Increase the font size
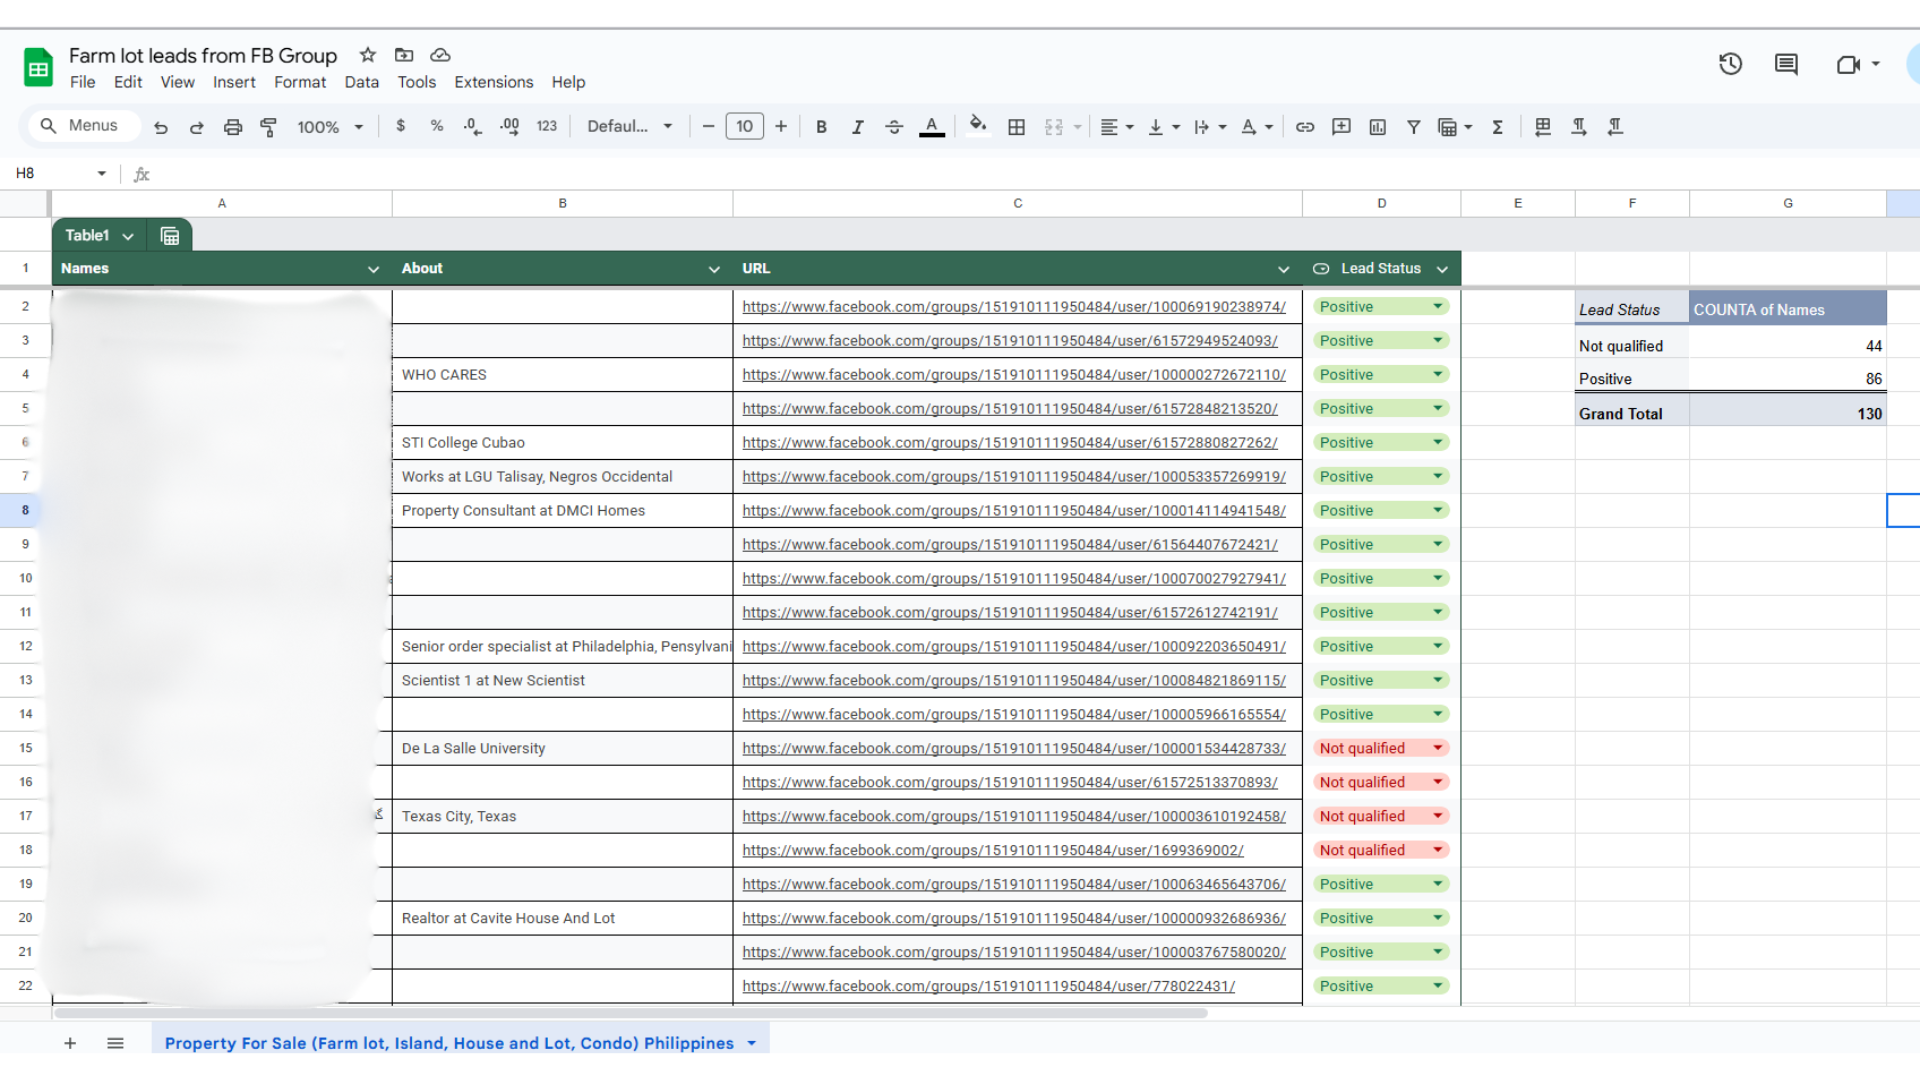1920x1080 pixels. tap(781, 126)
